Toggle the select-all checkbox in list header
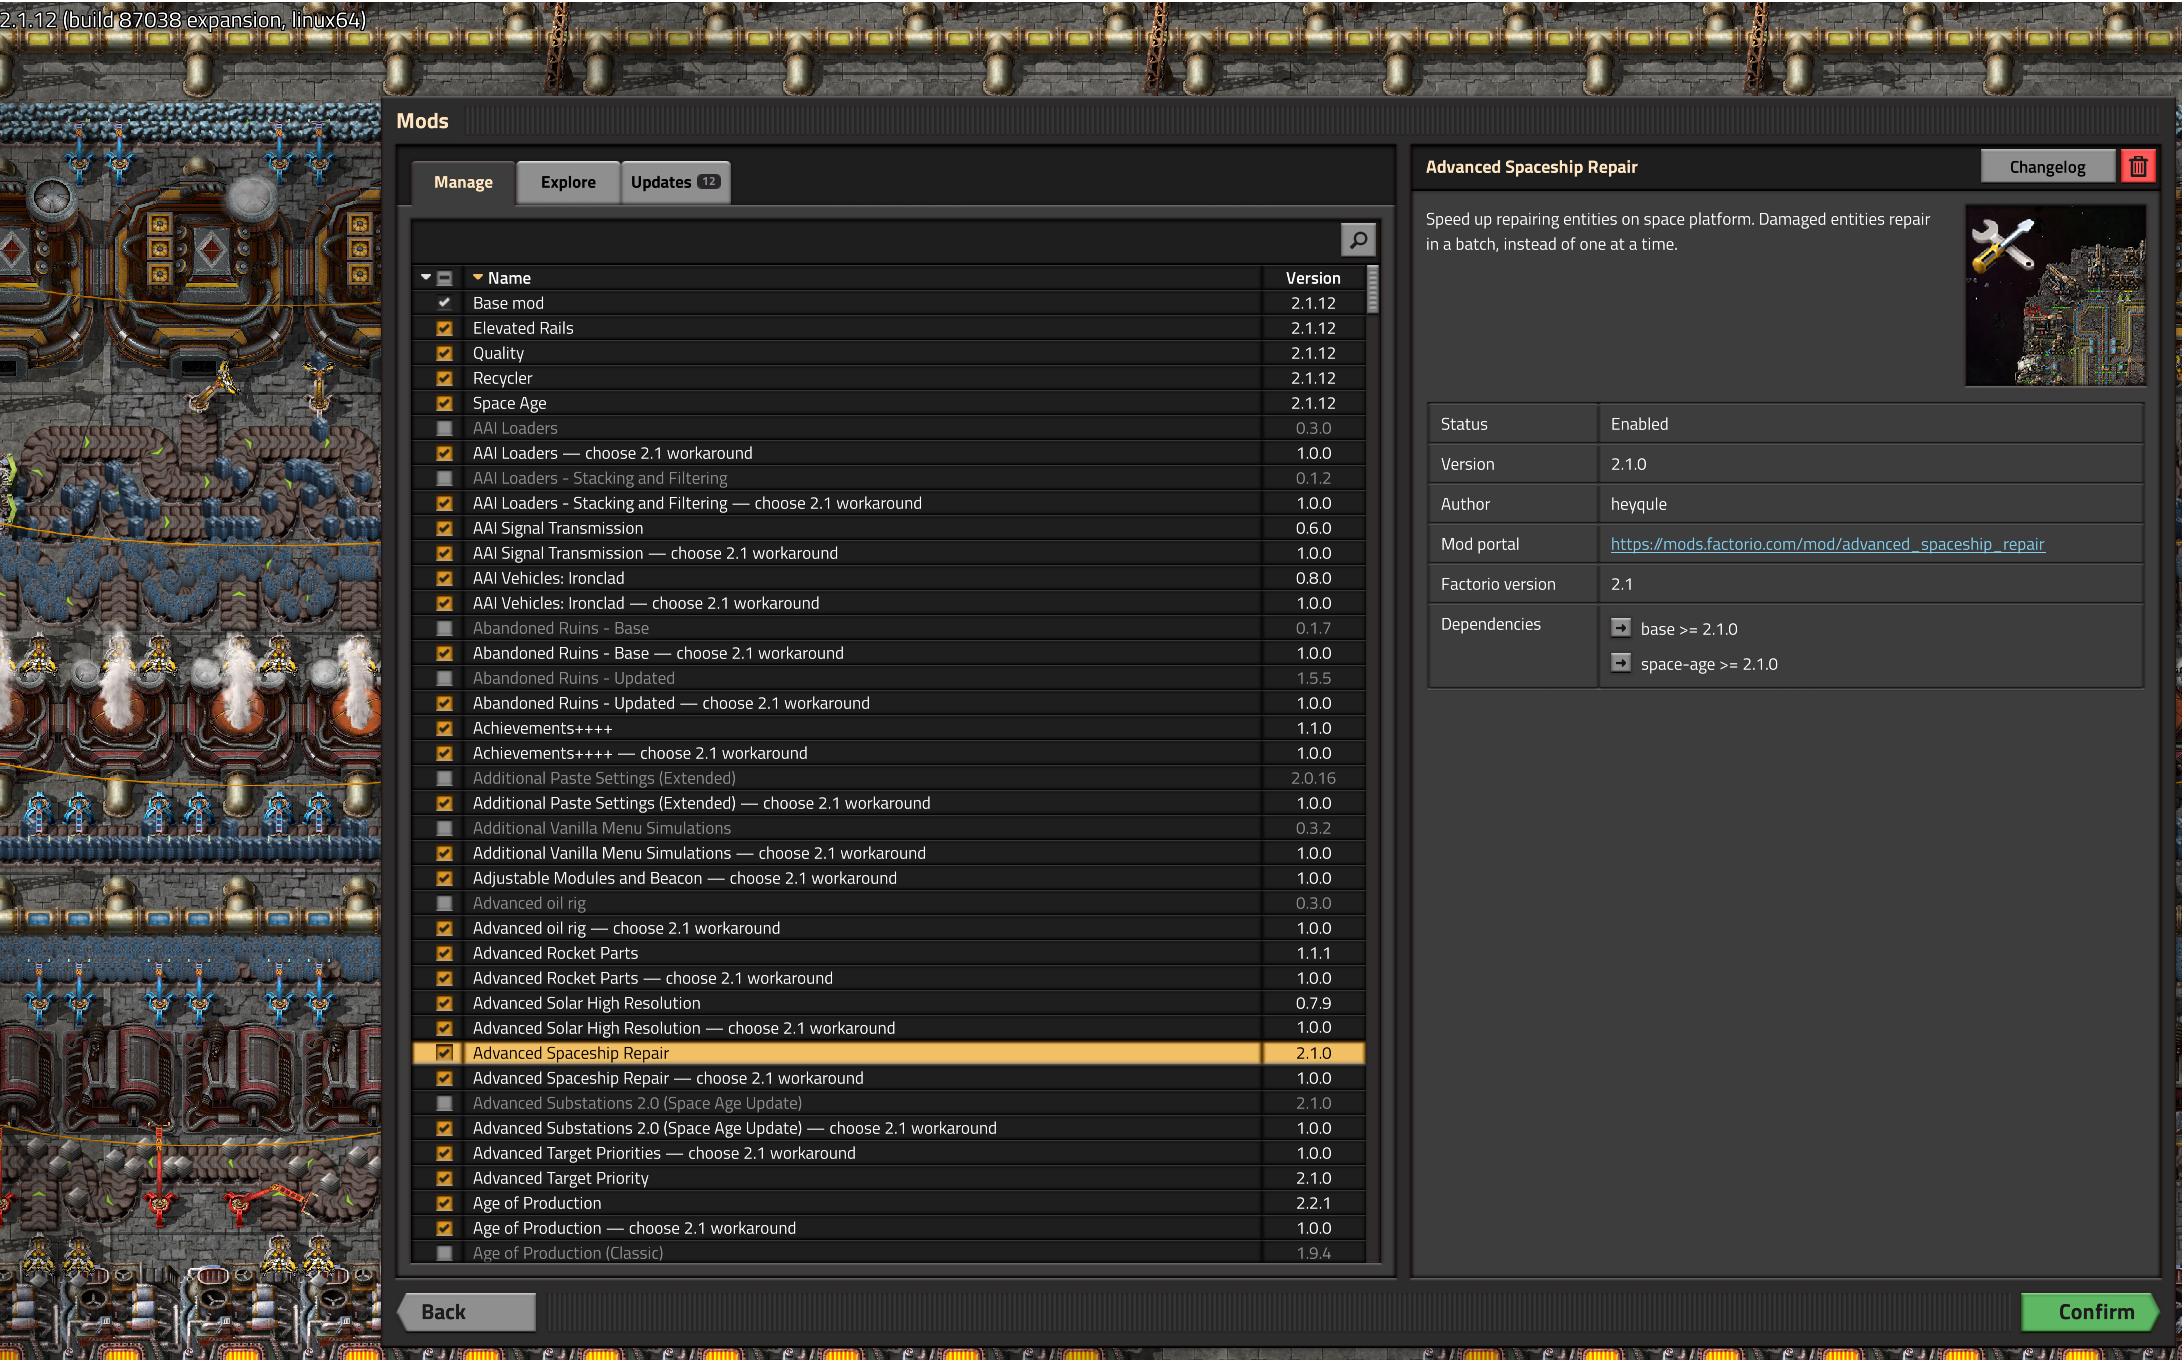The image size is (2182, 1360). coord(444,278)
